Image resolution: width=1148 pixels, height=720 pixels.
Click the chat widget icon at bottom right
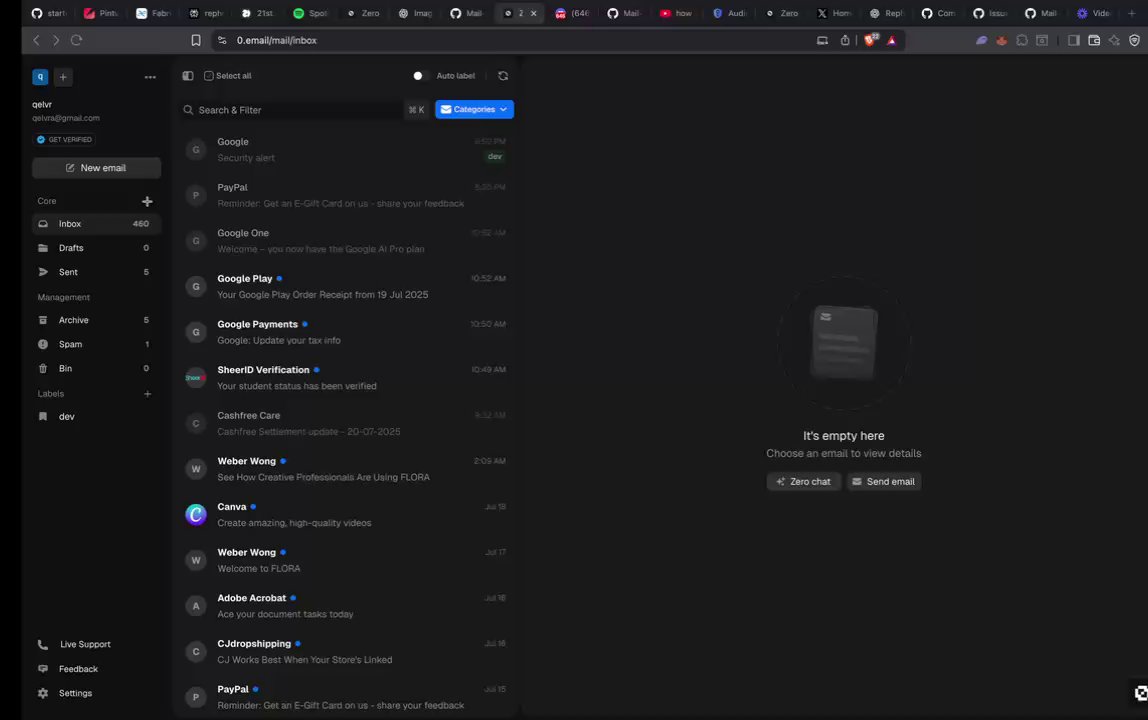point(1141,693)
